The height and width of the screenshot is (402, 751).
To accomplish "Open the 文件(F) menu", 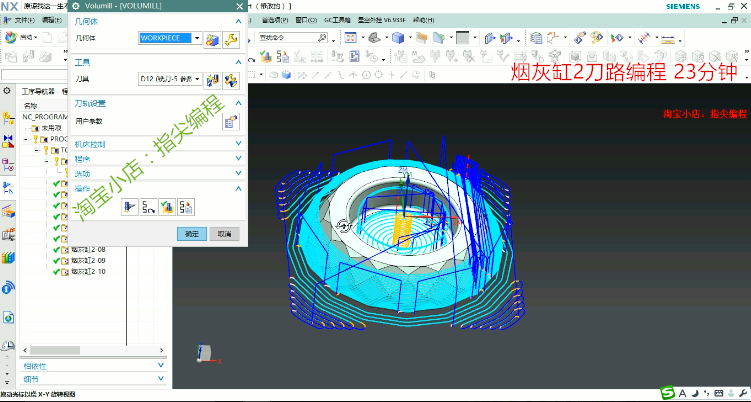I will 23,20.
